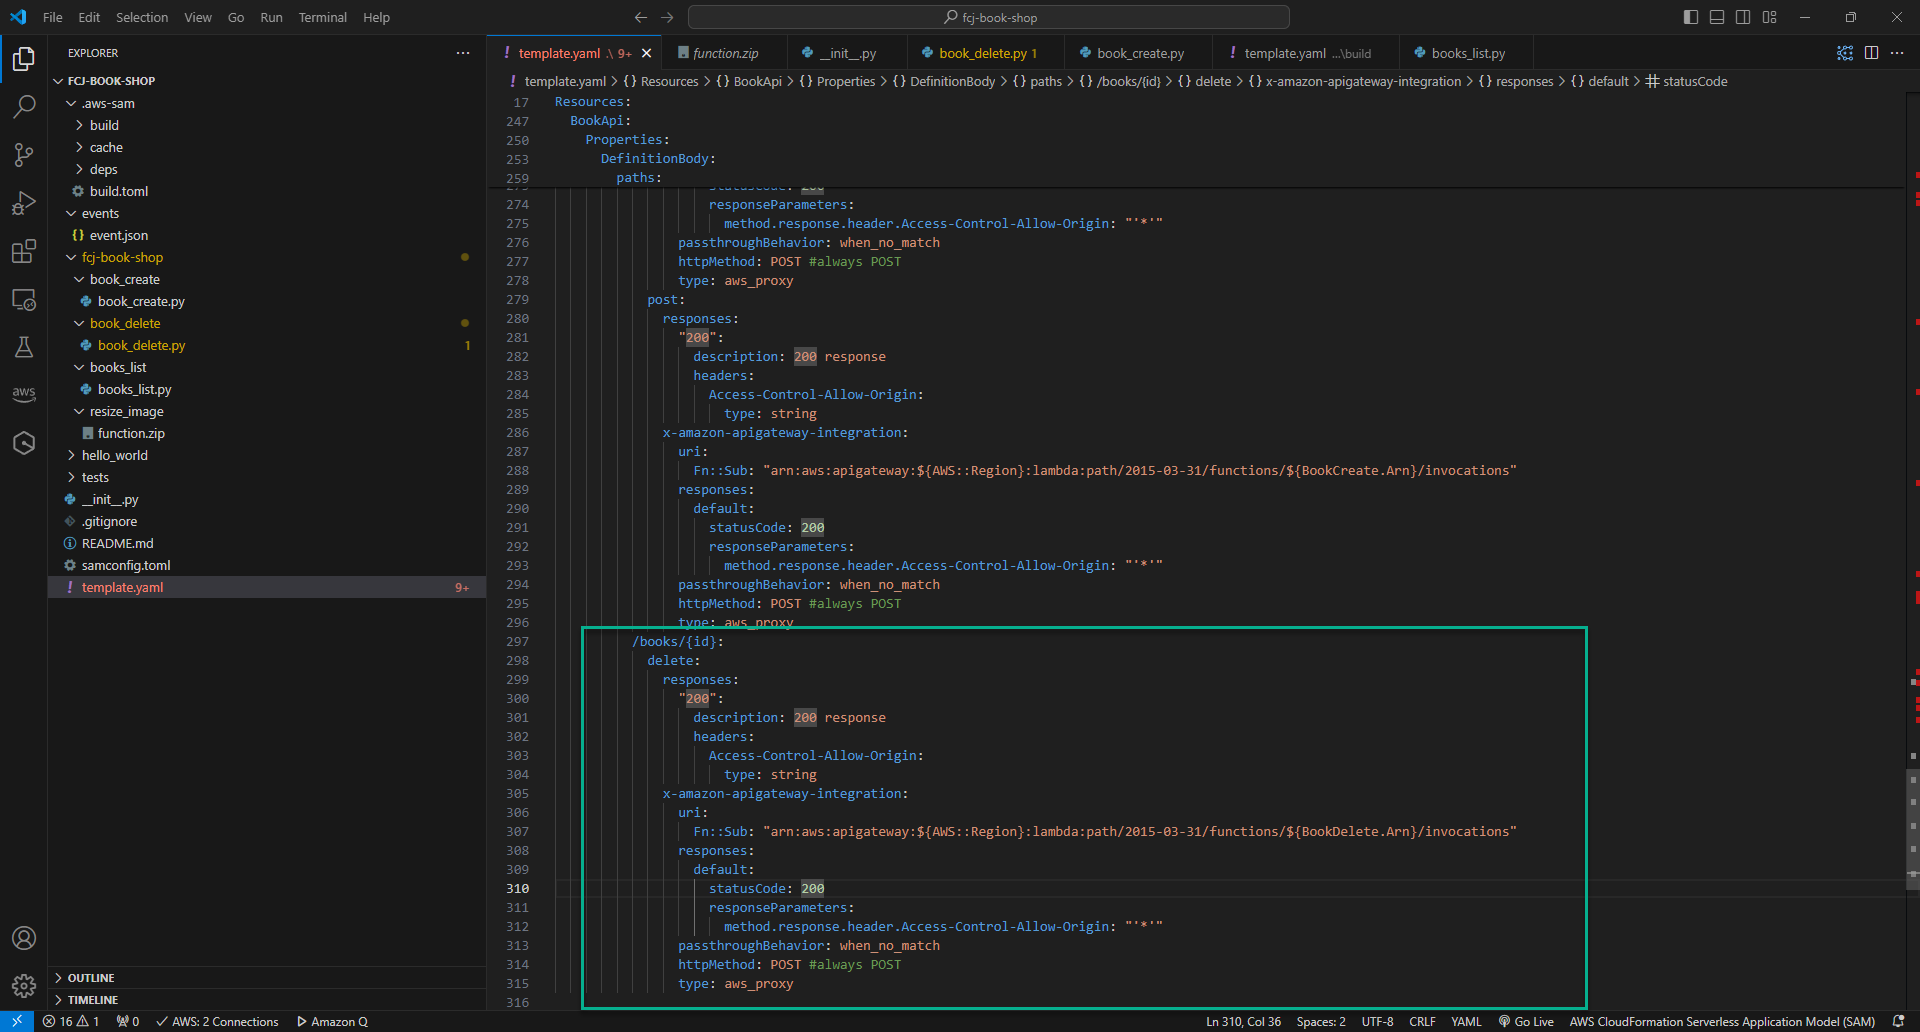Screen dimensions: 1920x1032
Task: Click Amazon Q status bar item
Action: (333, 1021)
